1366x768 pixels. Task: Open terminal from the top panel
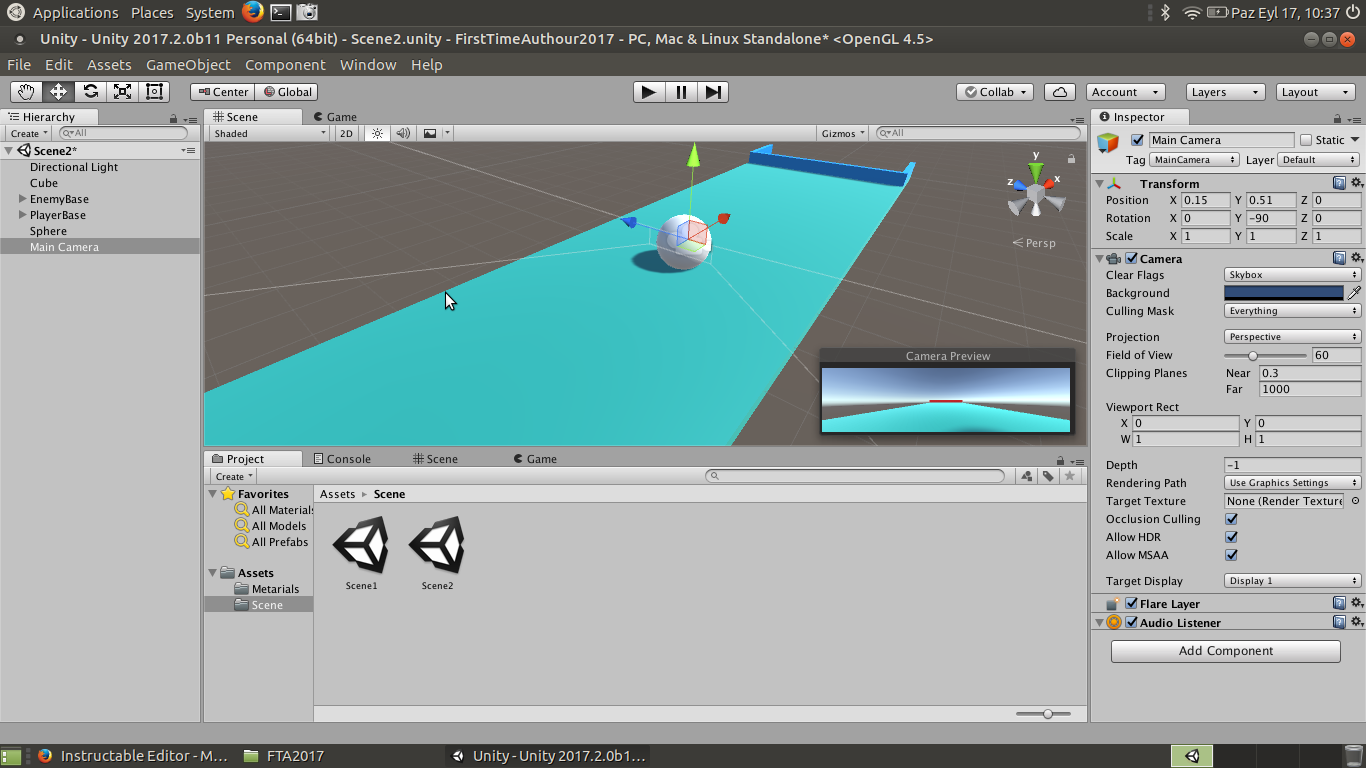tap(281, 13)
